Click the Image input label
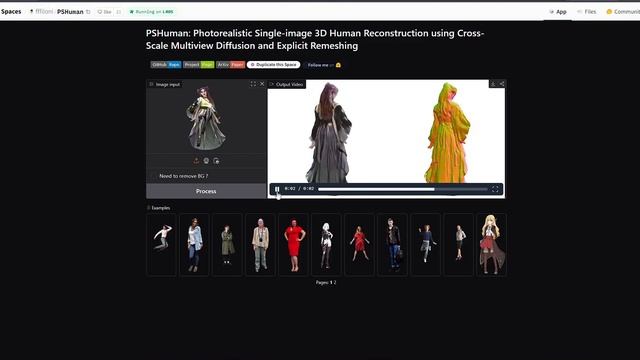 click(x=165, y=84)
